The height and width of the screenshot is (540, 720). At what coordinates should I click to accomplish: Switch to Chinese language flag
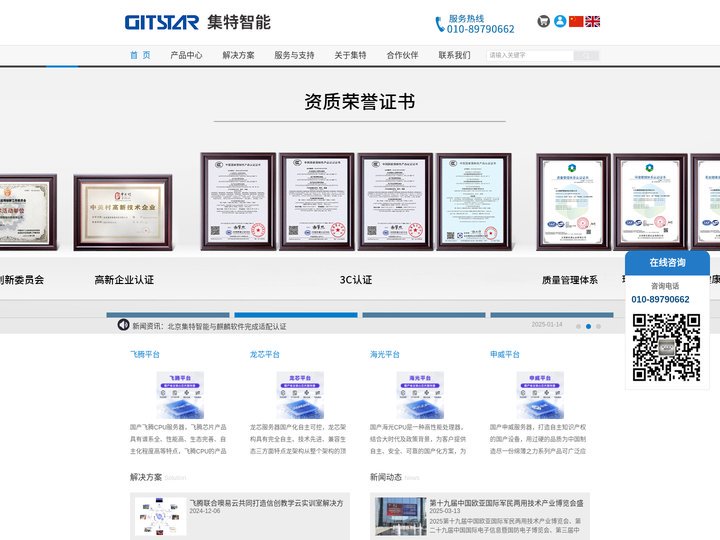576,21
